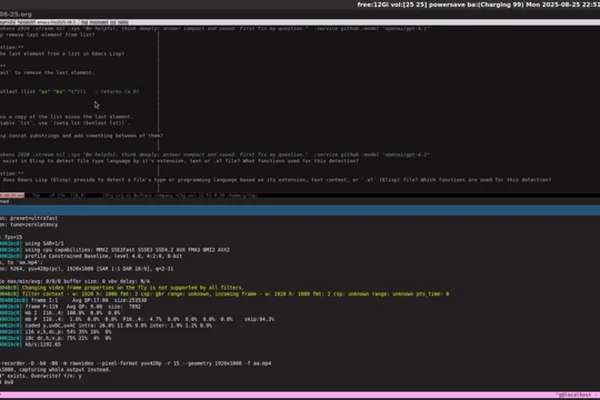
Task: Click the preset=ultrafast terminal line
Action: pos(29,218)
